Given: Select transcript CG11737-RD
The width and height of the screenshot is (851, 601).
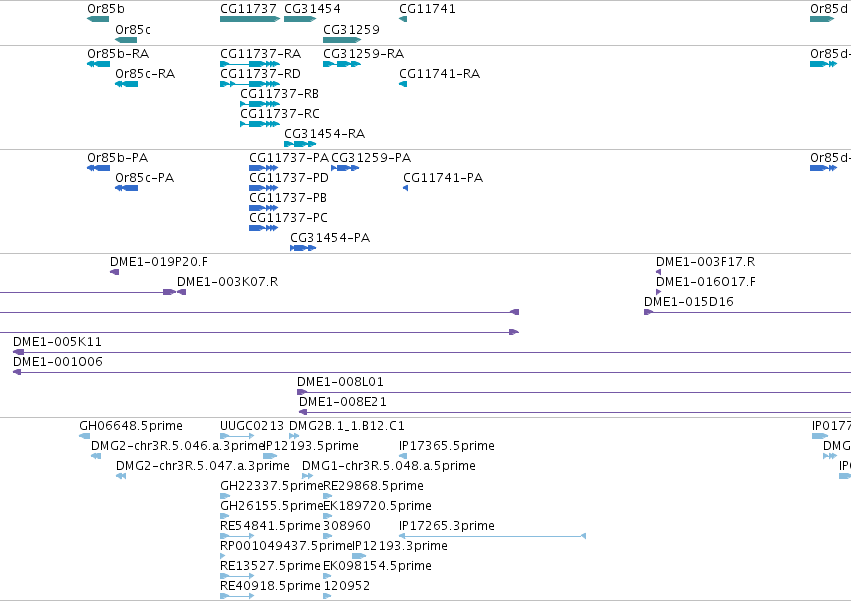Looking at the screenshot, I should [x=250, y=84].
